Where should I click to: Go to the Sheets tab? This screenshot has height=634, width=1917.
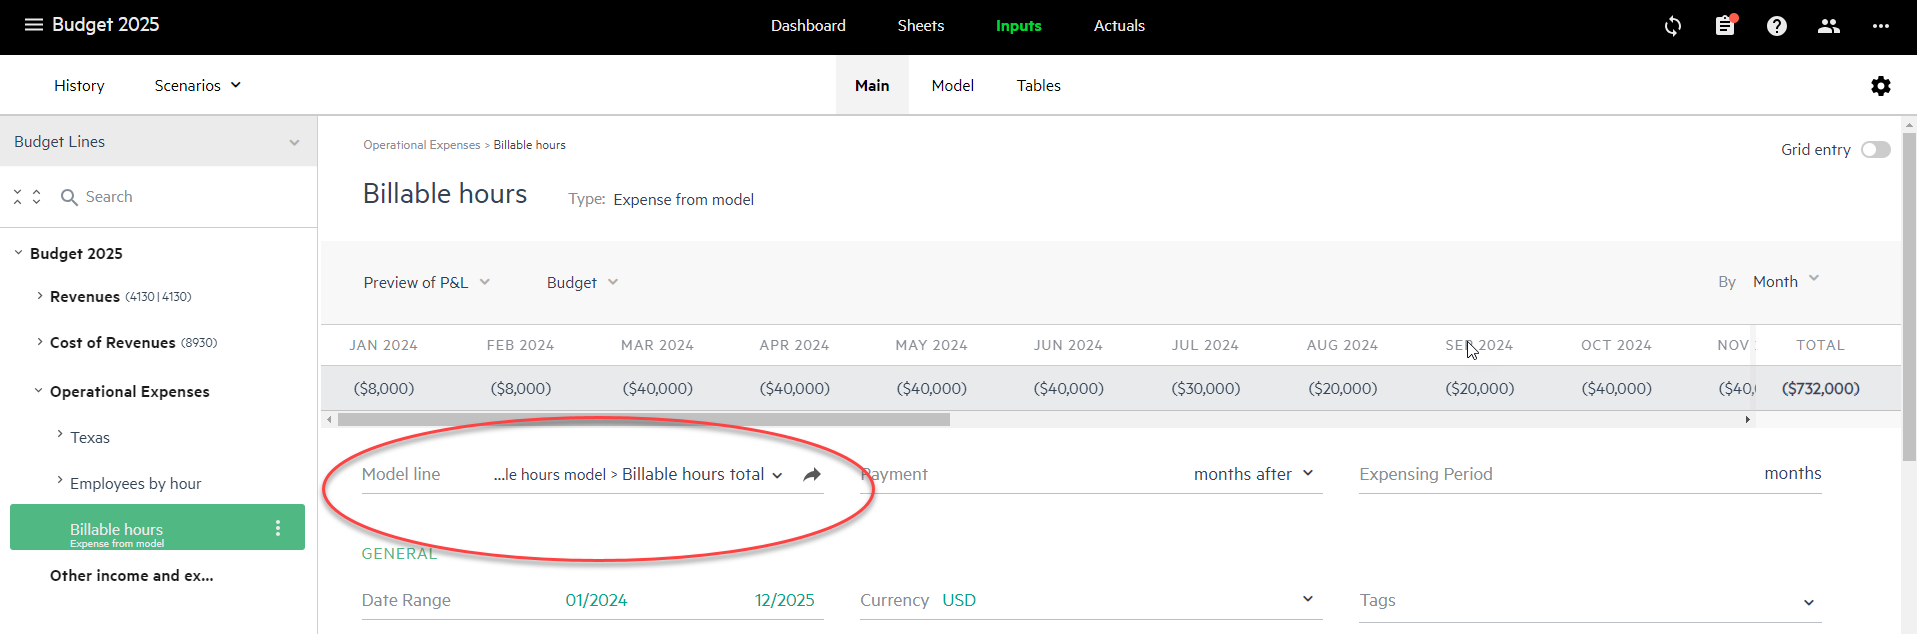pos(921,26)
